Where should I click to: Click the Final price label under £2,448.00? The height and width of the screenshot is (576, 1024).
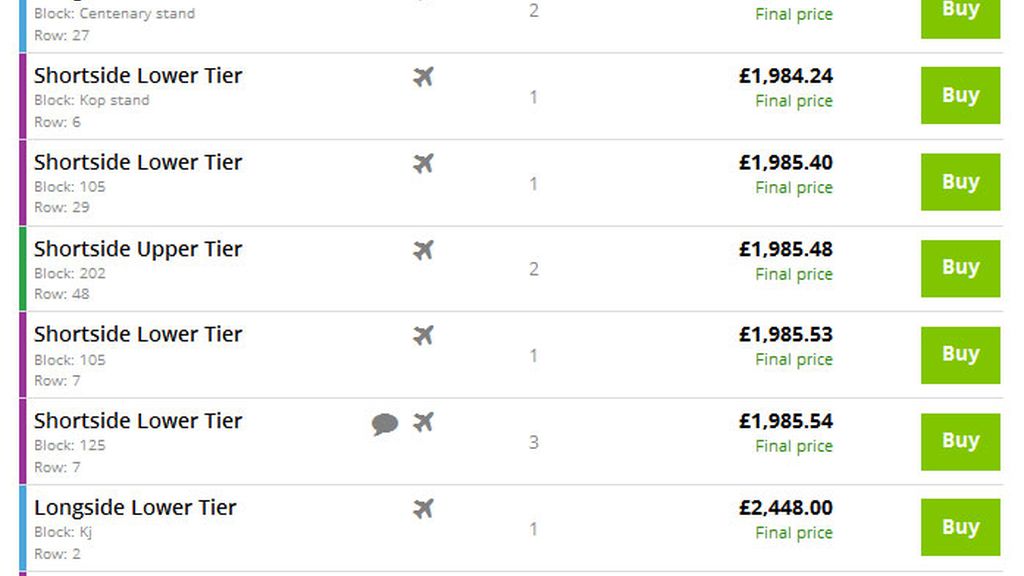(794, 533)
